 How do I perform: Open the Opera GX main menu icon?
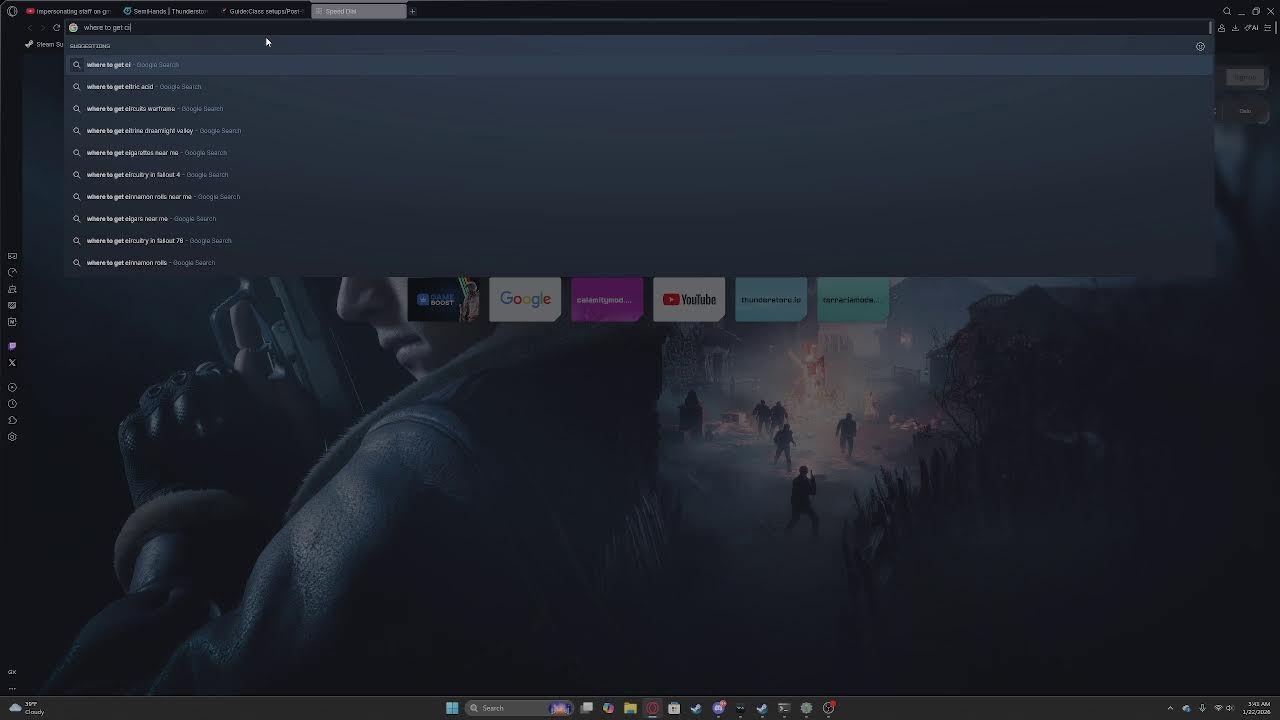pyautogui.click(x=12, y=11)
